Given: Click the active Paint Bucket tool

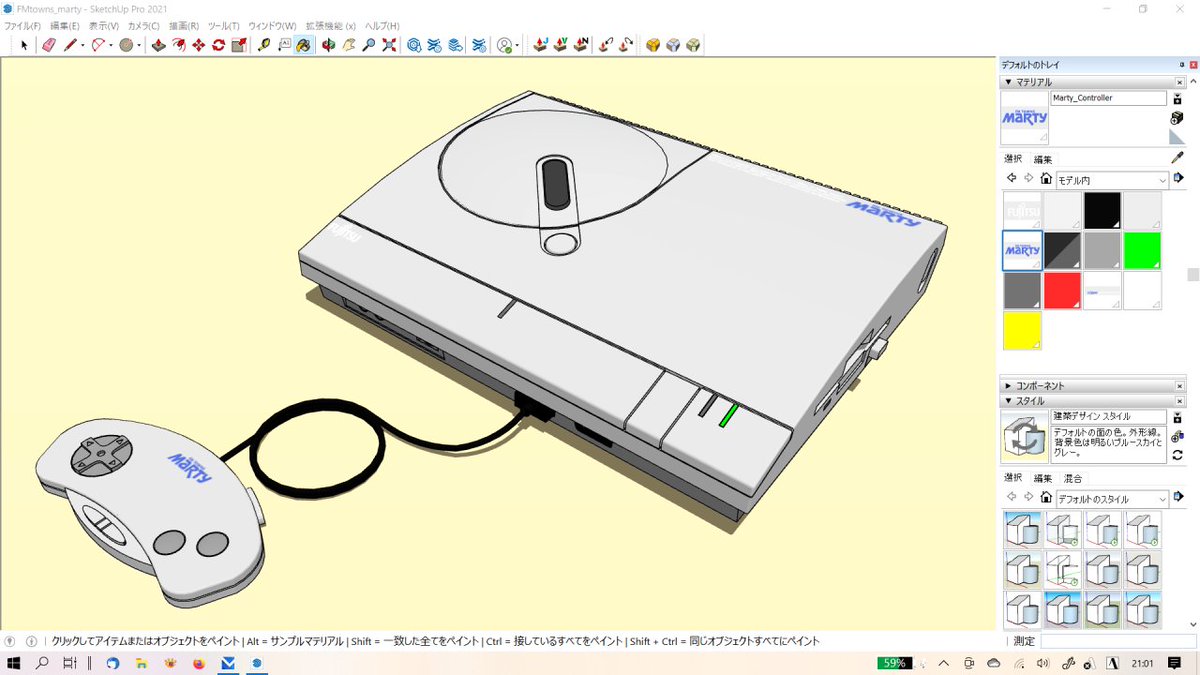Looking at the screenshot, I should [x=304, y=45].
